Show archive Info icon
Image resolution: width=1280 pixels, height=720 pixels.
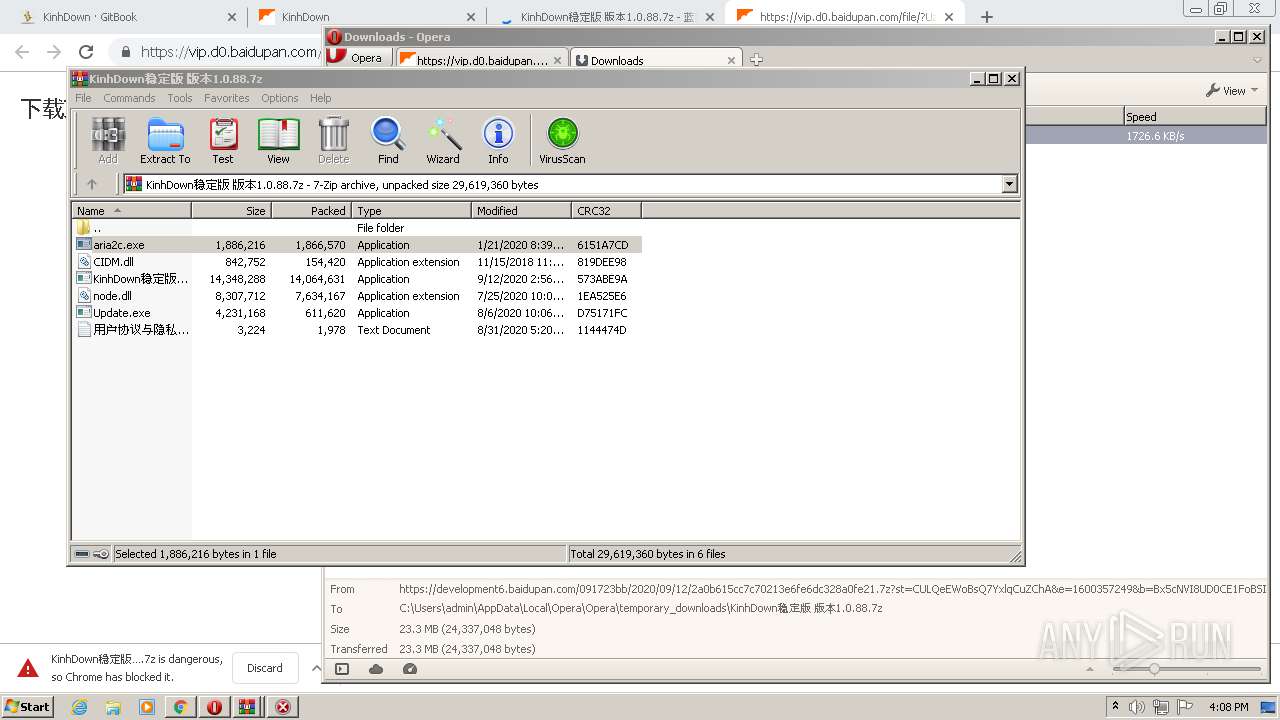498,140
